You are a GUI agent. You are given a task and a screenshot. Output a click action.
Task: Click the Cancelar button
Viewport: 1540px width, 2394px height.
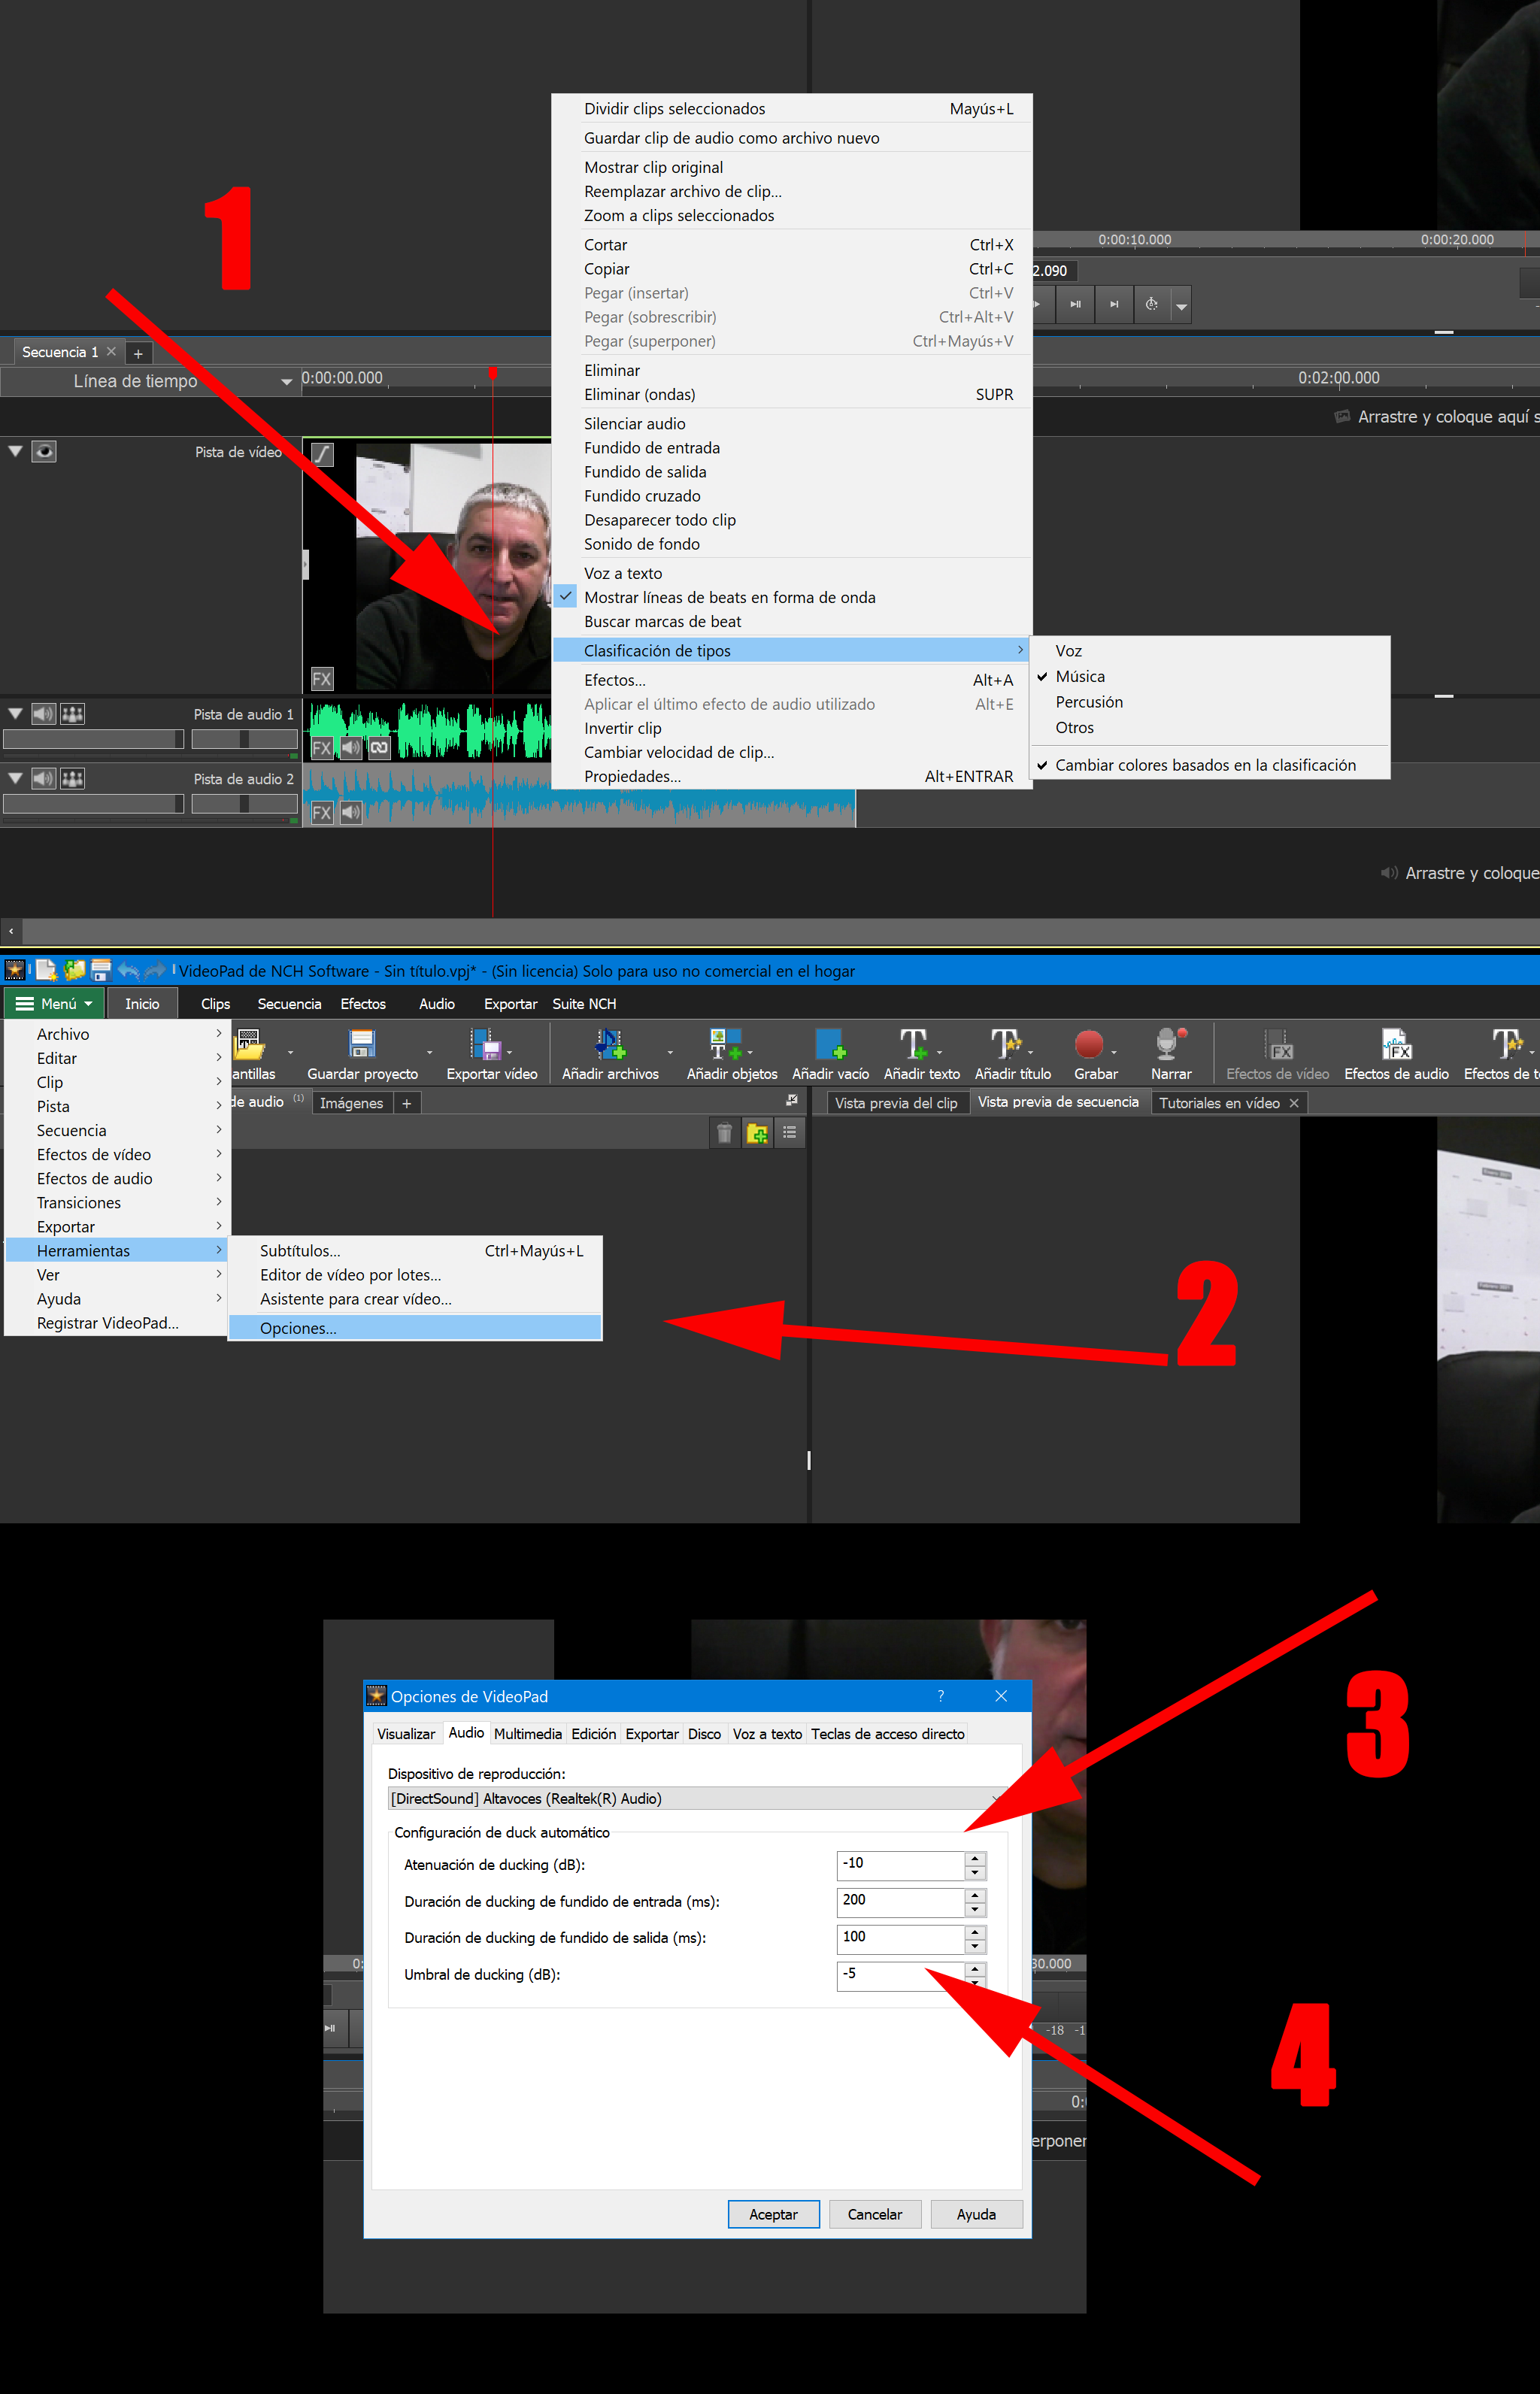[x=874, y=2213]
